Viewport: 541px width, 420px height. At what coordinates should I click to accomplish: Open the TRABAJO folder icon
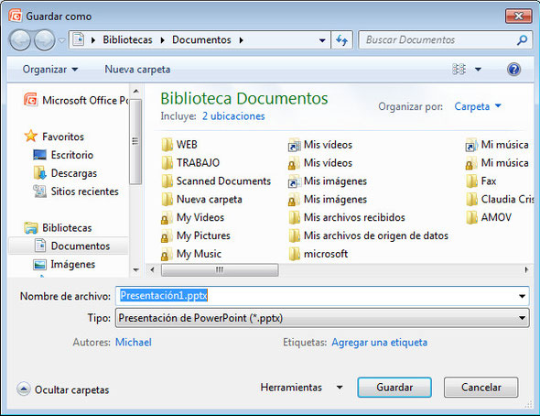(x=167, y=163)
